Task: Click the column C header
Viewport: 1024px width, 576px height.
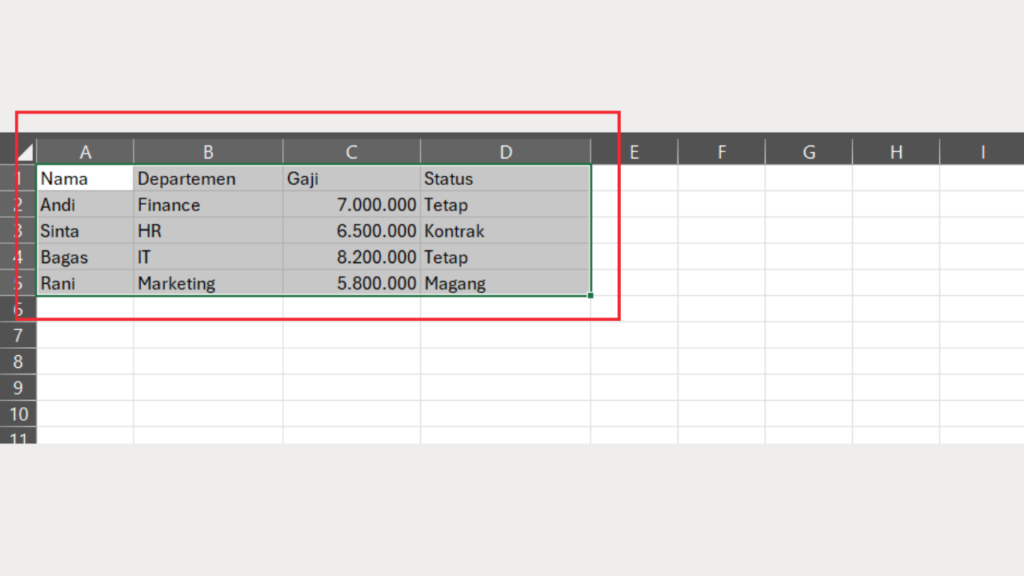Action: [x=351, y=152]
